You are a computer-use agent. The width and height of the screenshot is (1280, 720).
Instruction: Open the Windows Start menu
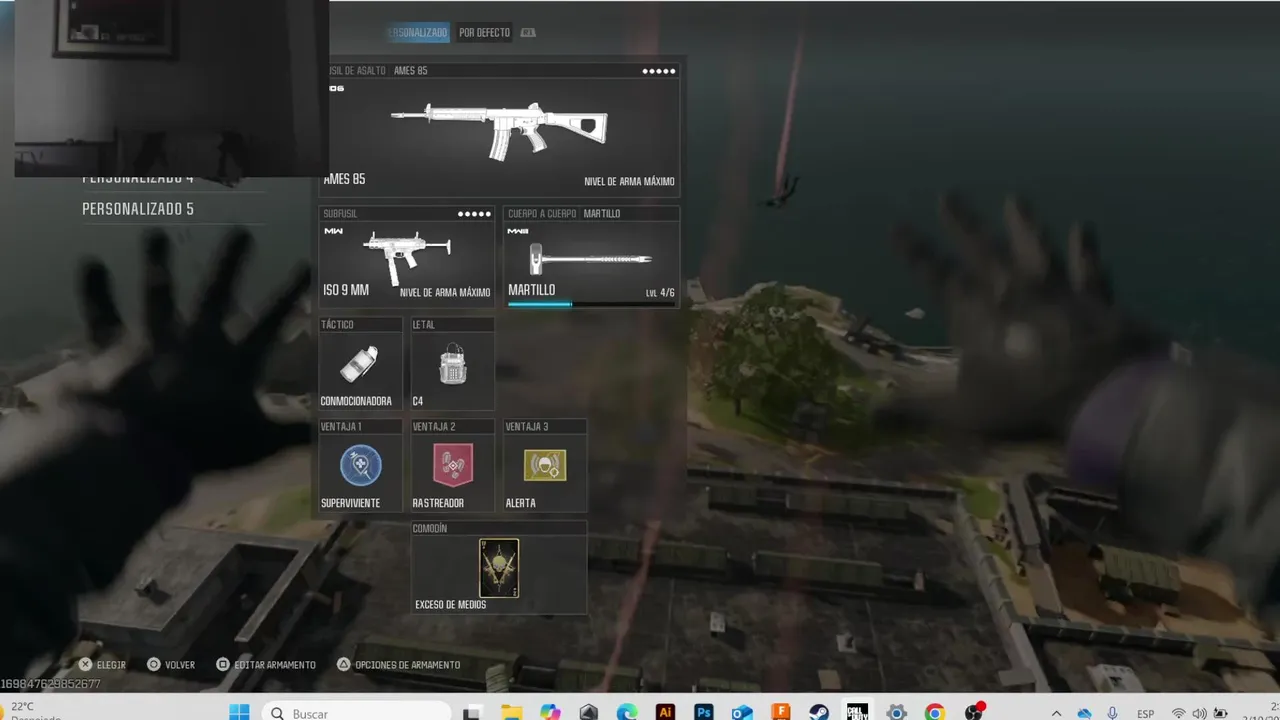click(x=239, y=712)
